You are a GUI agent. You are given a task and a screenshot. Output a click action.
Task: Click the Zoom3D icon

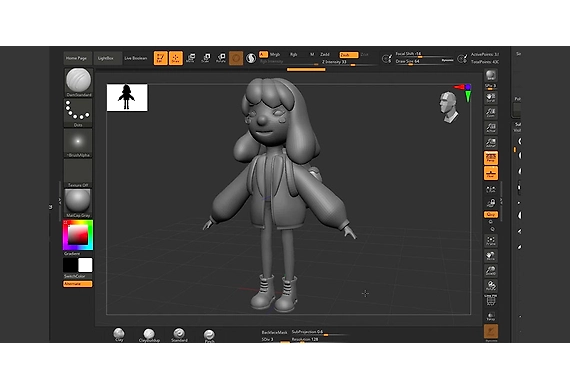(491, 270)
